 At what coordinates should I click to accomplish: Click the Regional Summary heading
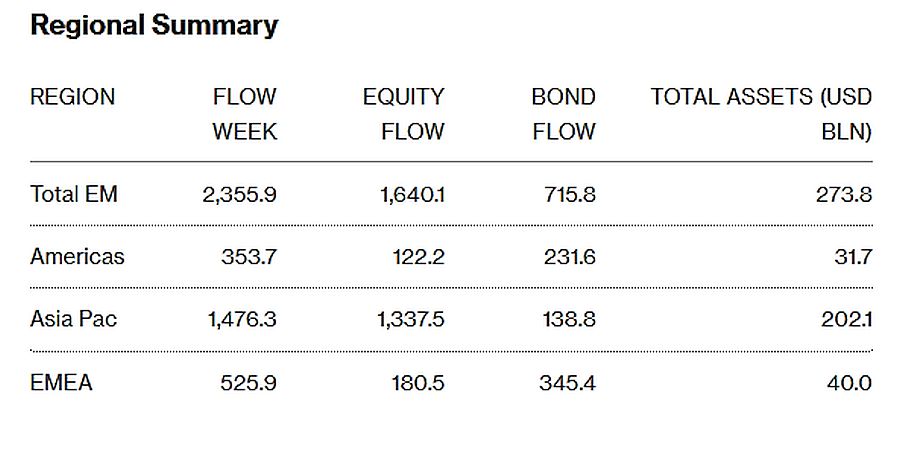coord(154,26)
